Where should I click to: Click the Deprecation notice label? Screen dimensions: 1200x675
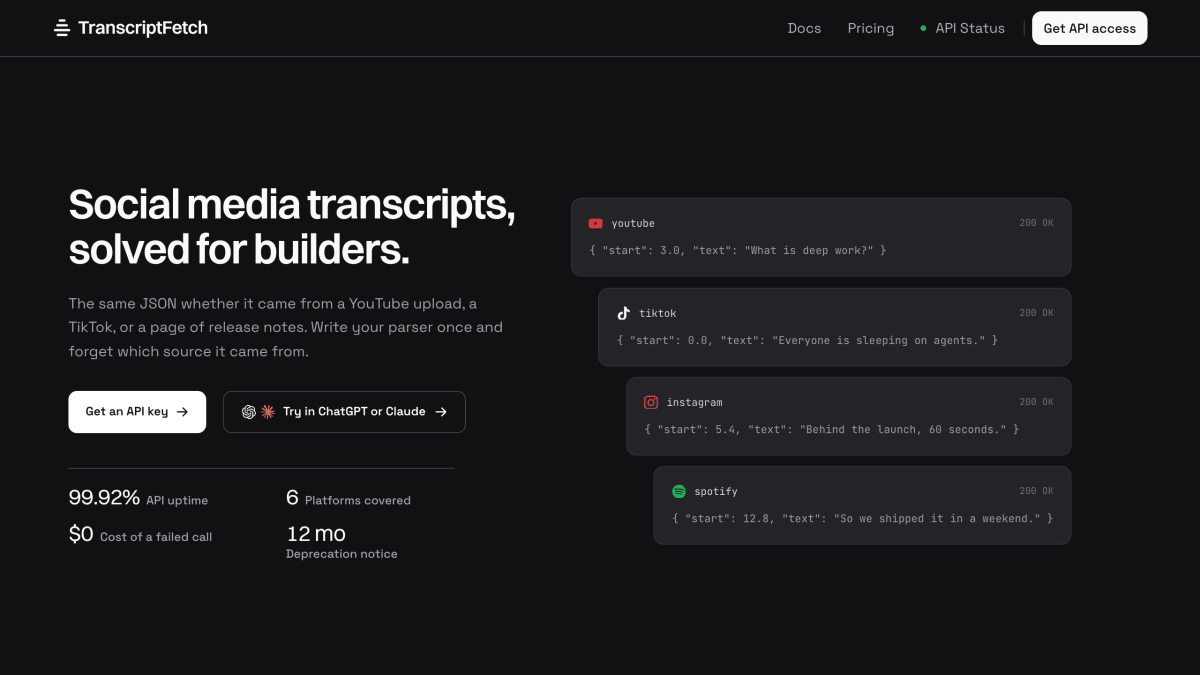342,554
